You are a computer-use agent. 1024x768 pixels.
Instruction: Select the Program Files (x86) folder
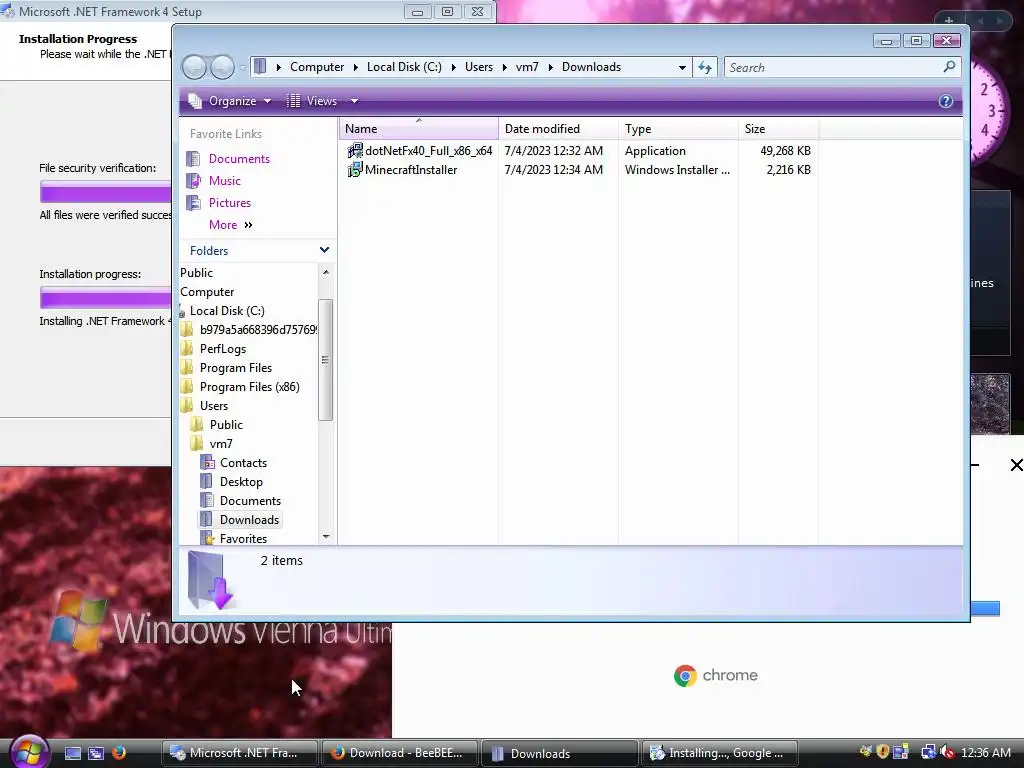click(x=249, y=387)
